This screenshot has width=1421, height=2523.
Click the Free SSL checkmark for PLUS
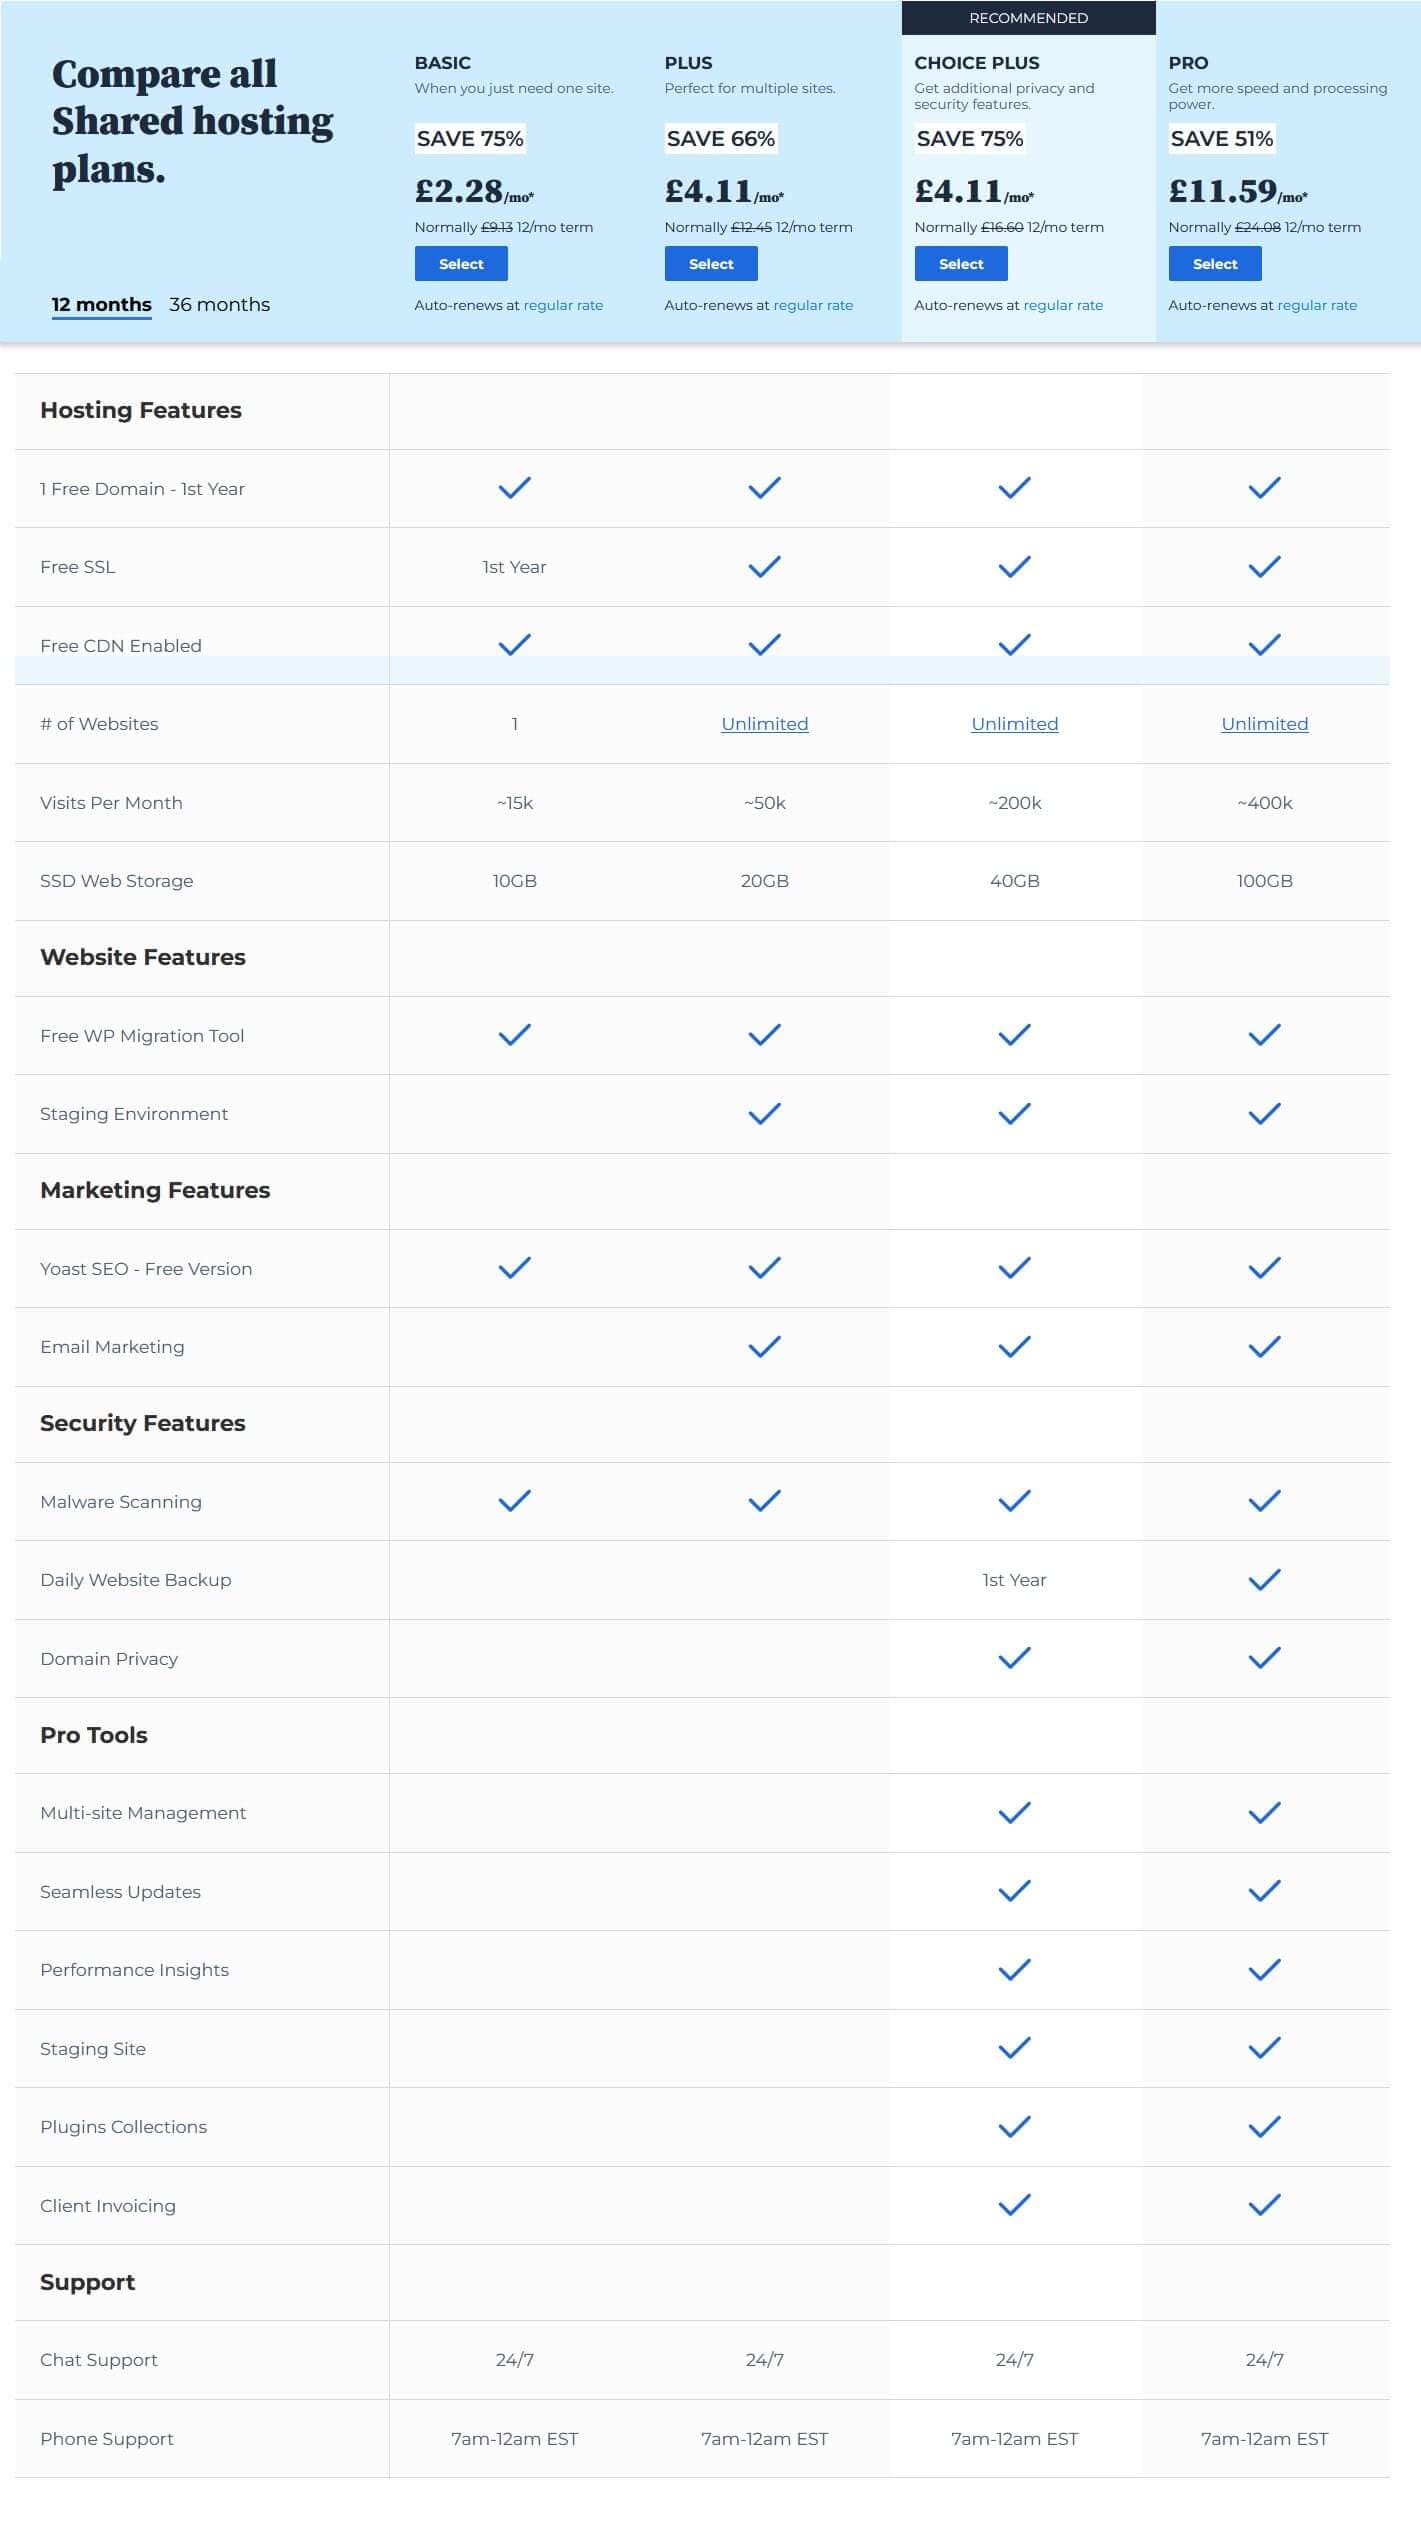pos(765,565)
